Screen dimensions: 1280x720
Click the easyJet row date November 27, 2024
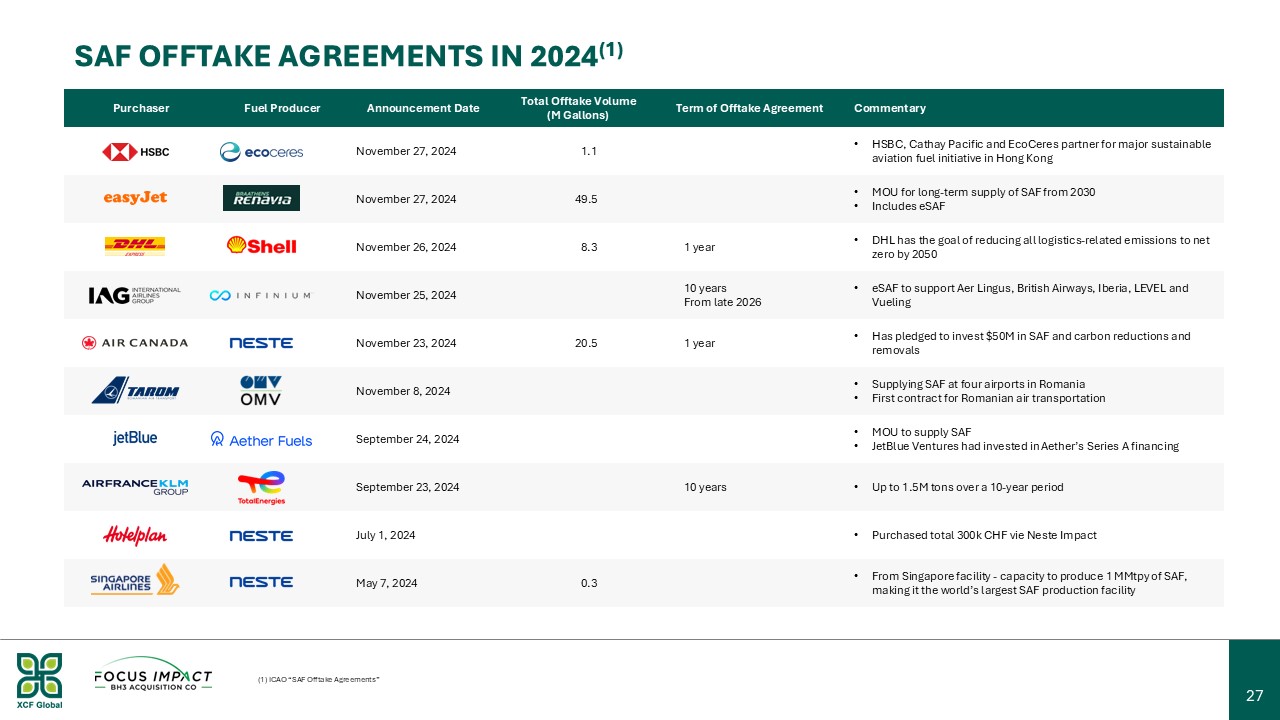[406, 199]
